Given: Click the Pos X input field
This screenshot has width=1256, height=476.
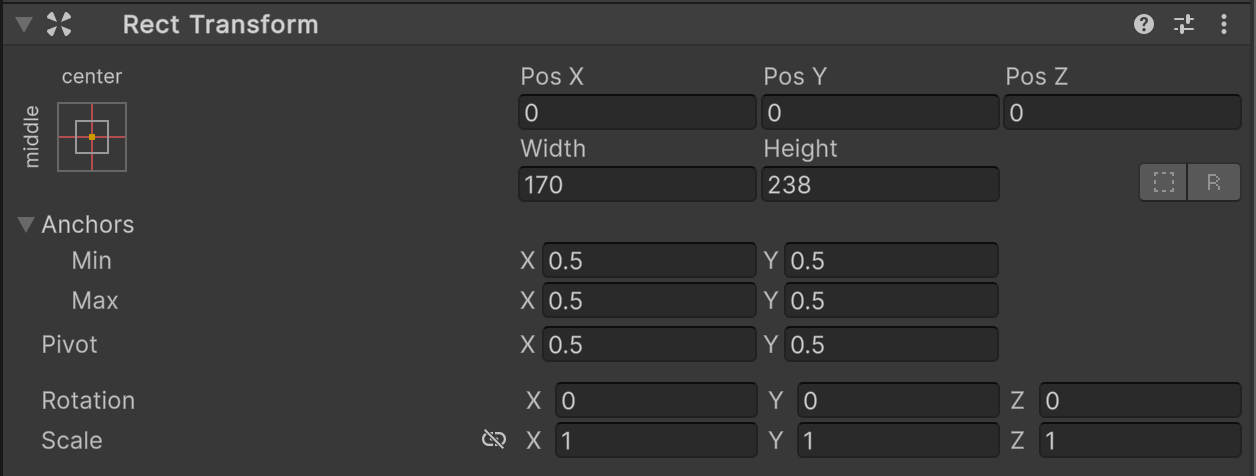Looking at the screenshot, I should click(x=637, y=113).
